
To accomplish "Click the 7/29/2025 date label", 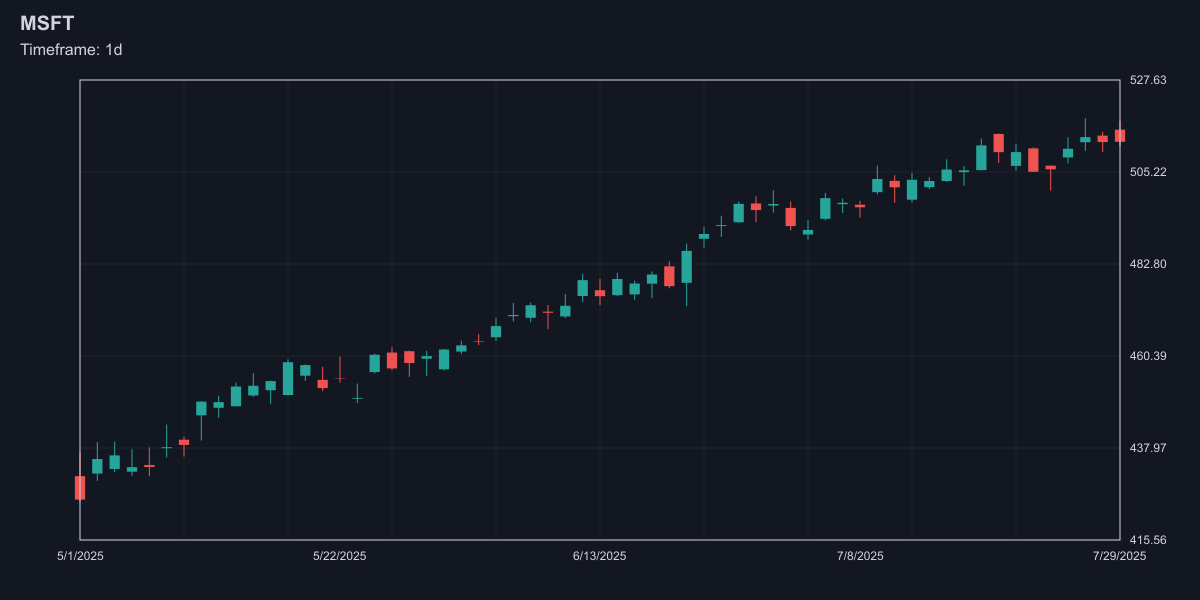I will [1120, 556].
